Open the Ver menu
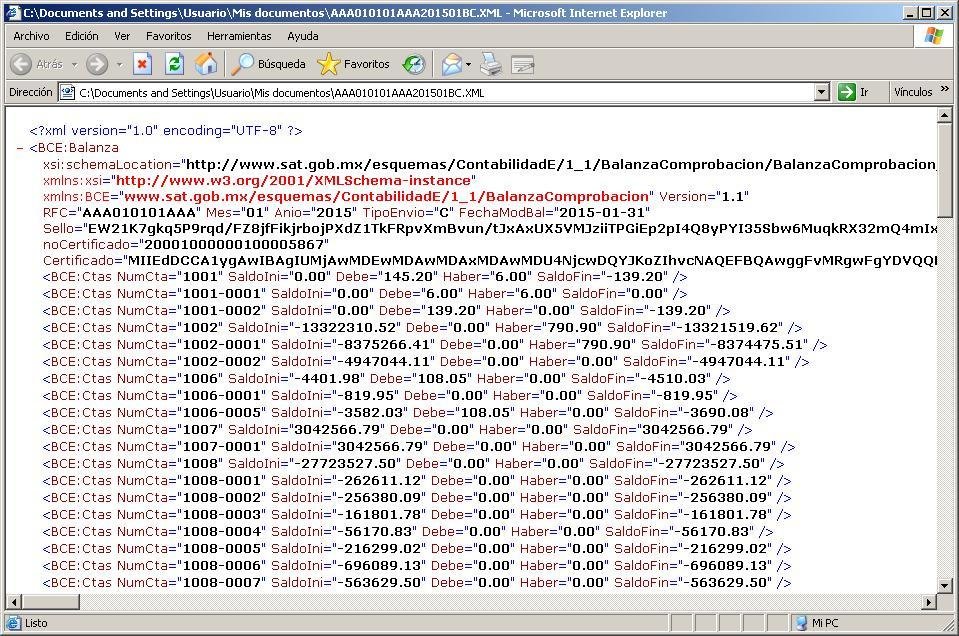 pos(122,36)
